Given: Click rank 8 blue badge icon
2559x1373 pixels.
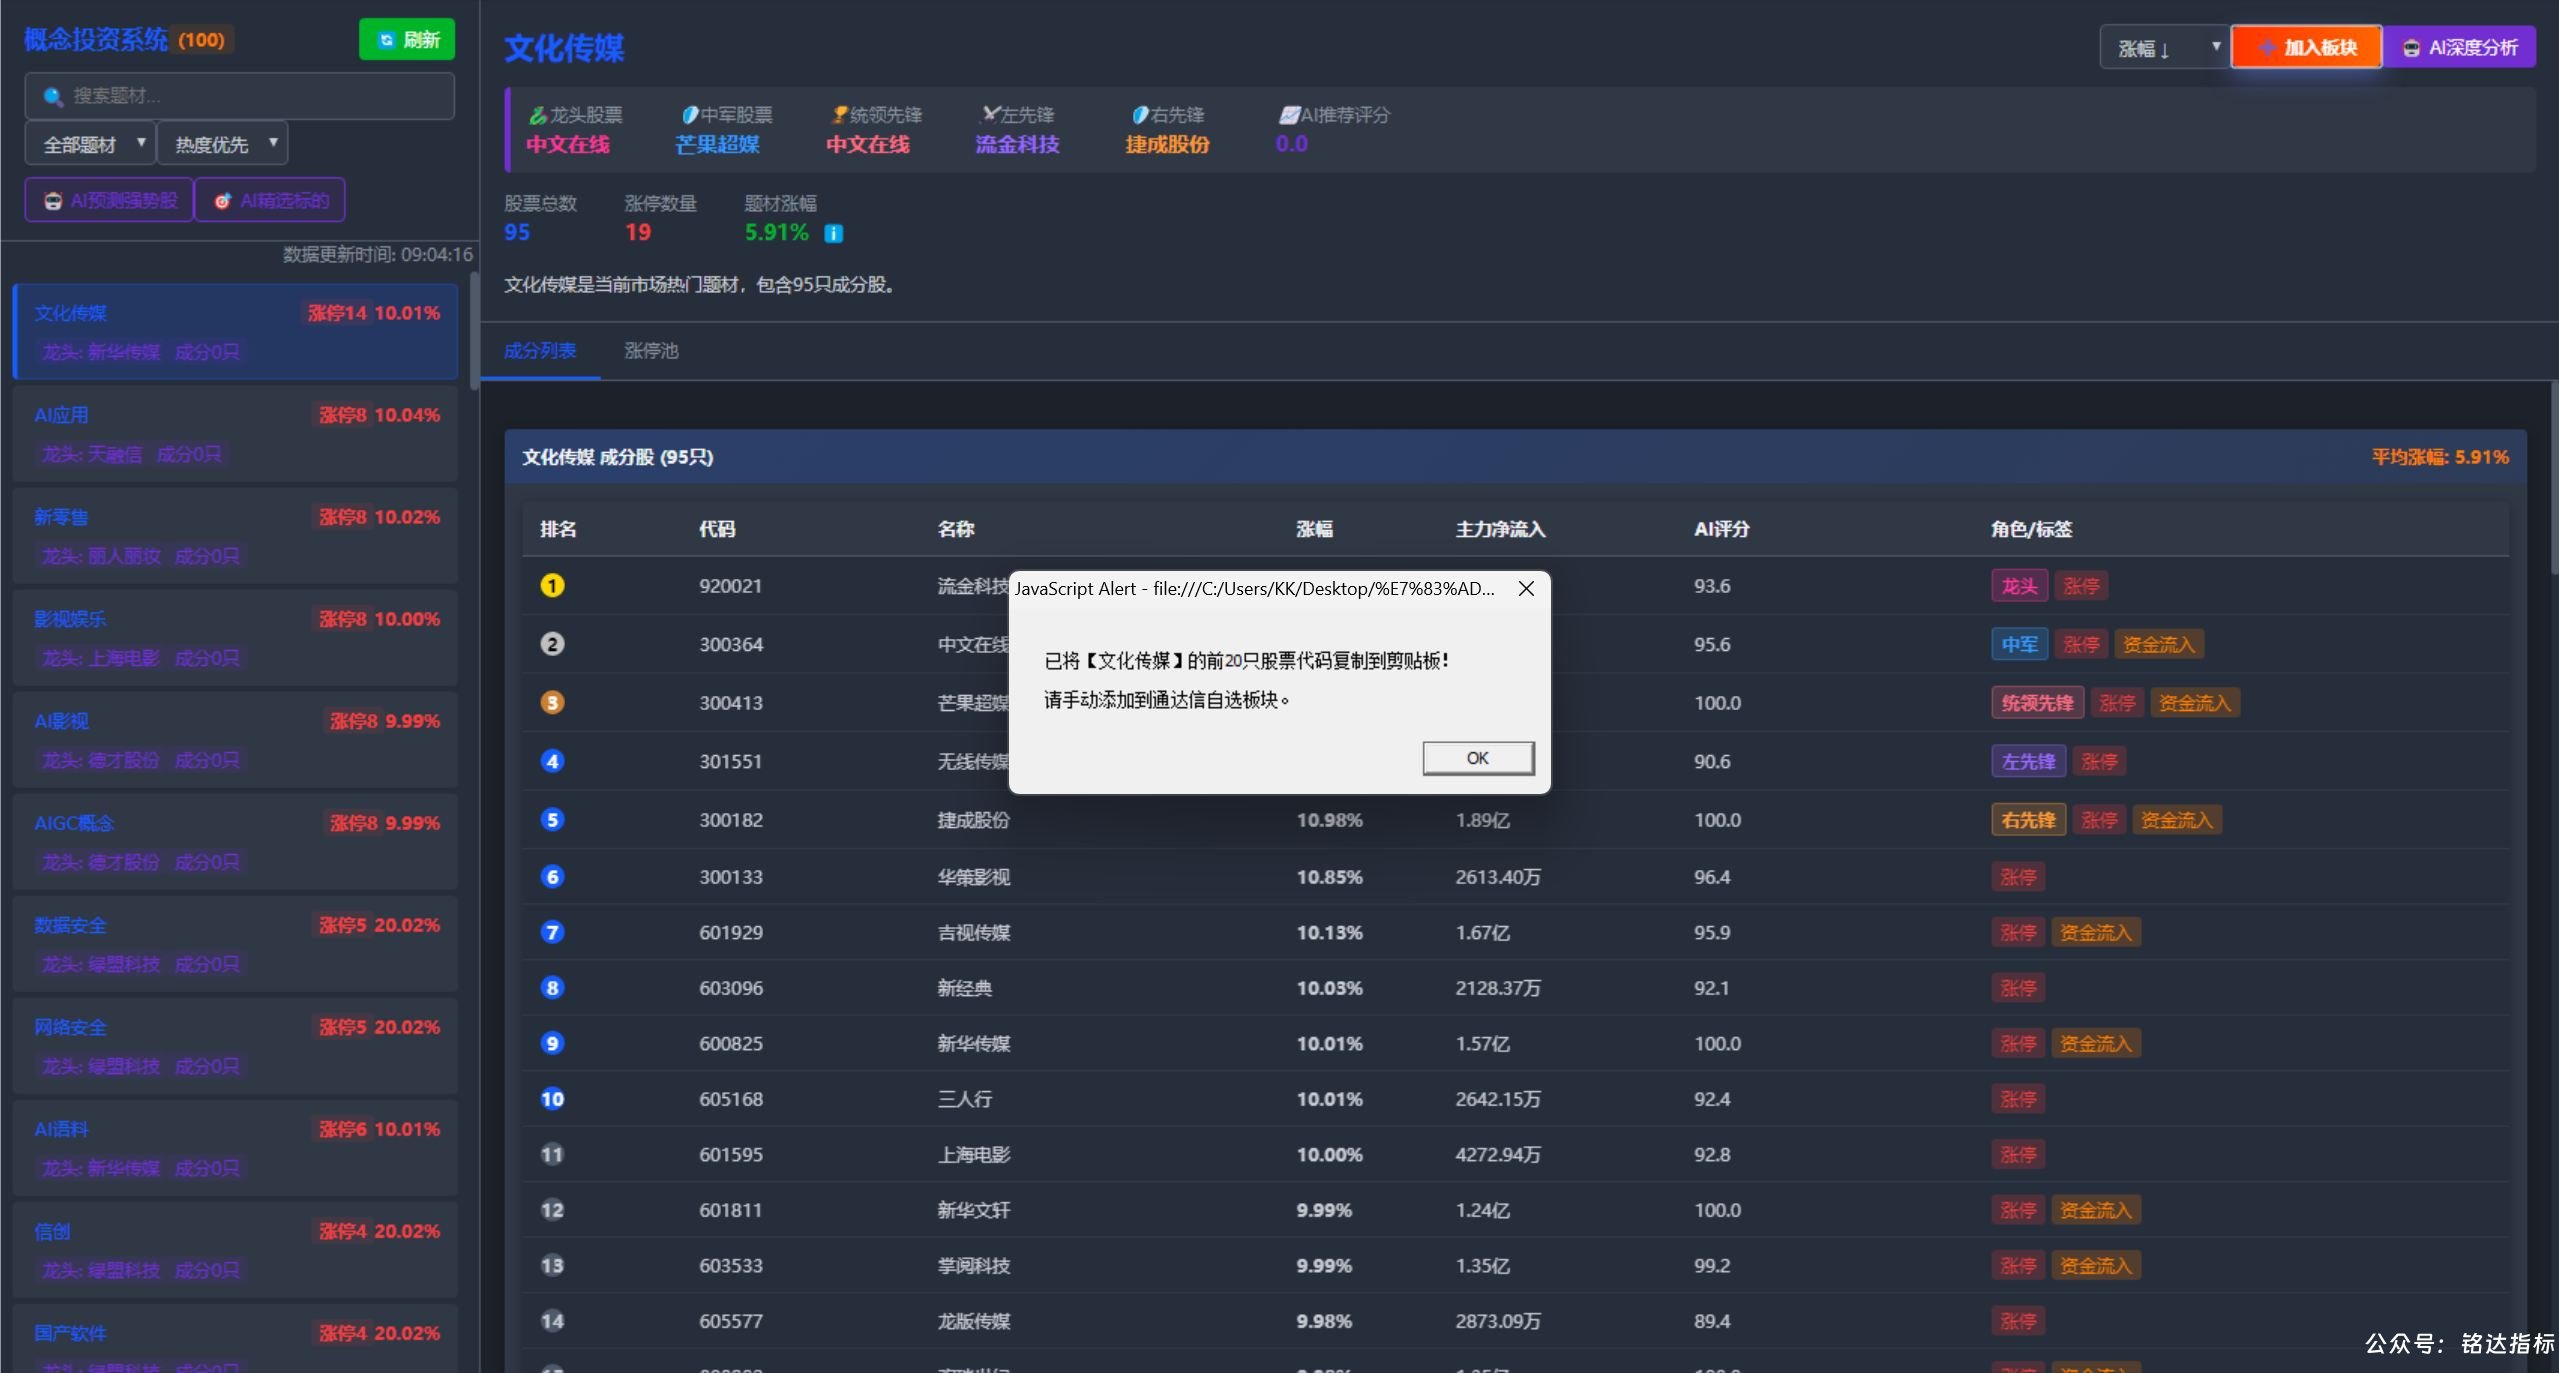Looking at the screenshot, I should pyautogui.click(x=552, y=988).
